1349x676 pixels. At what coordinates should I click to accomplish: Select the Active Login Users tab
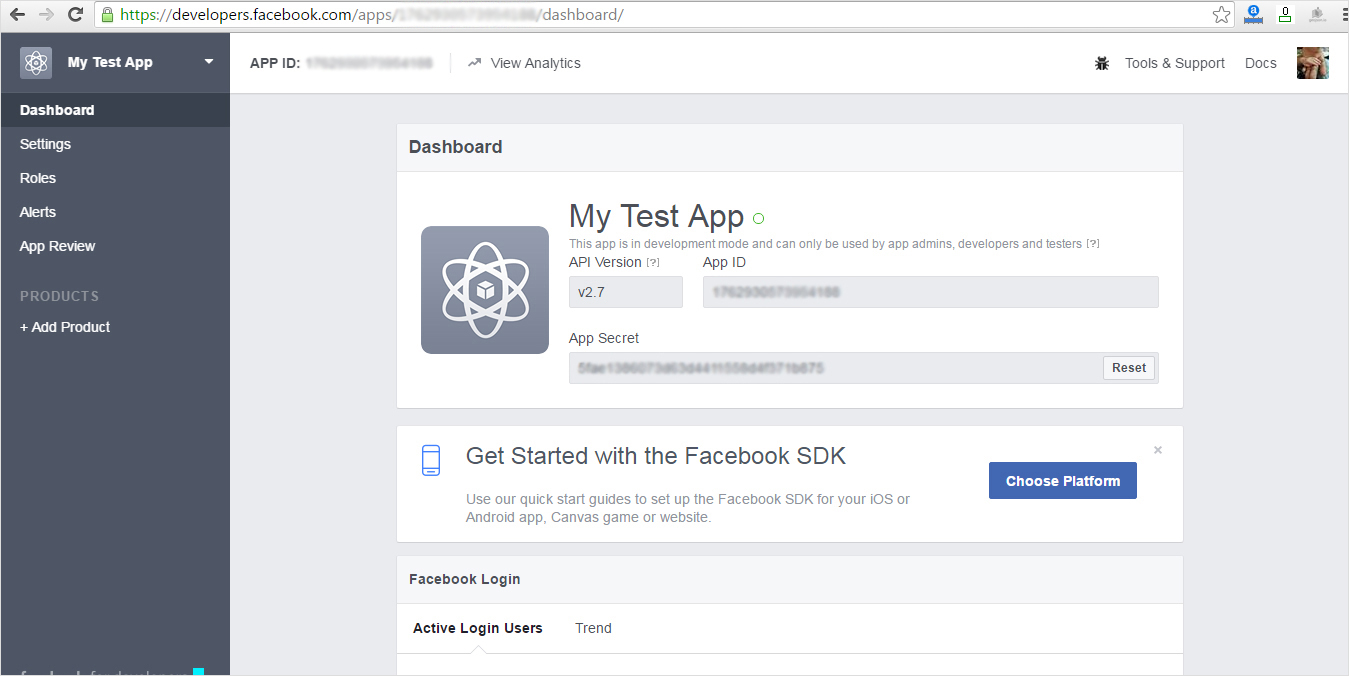click(x=478, y=628)
